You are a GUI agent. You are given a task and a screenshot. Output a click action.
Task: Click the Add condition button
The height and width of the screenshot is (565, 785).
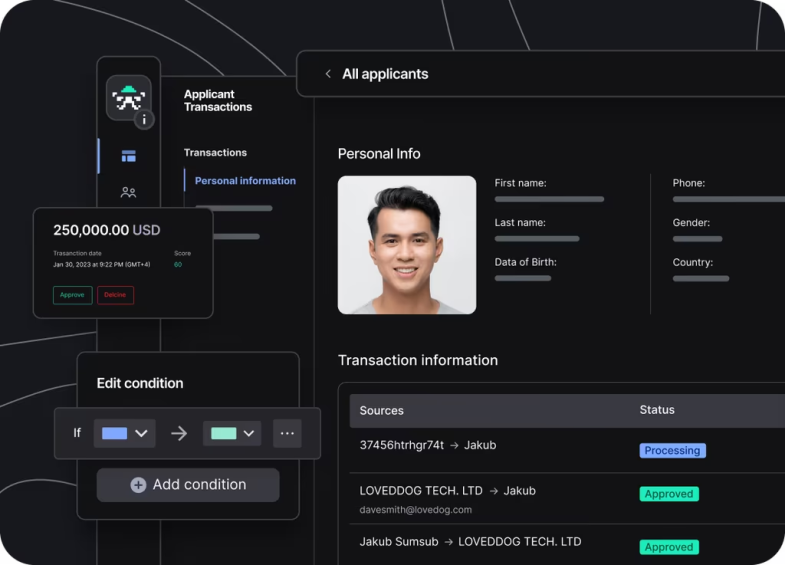coord(188,485)
